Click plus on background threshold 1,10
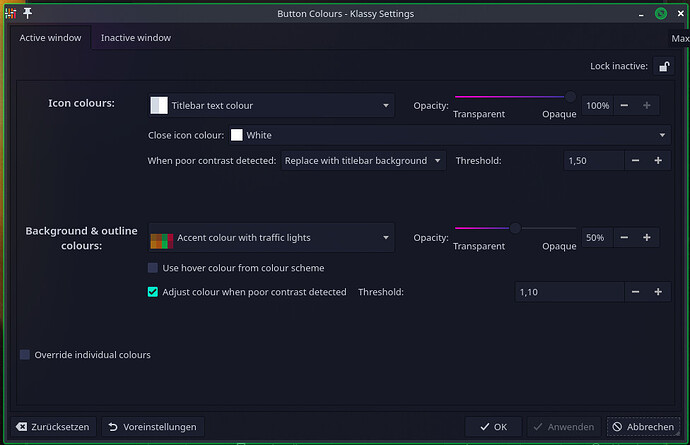690x445 pixels. (x=658, y=292)
